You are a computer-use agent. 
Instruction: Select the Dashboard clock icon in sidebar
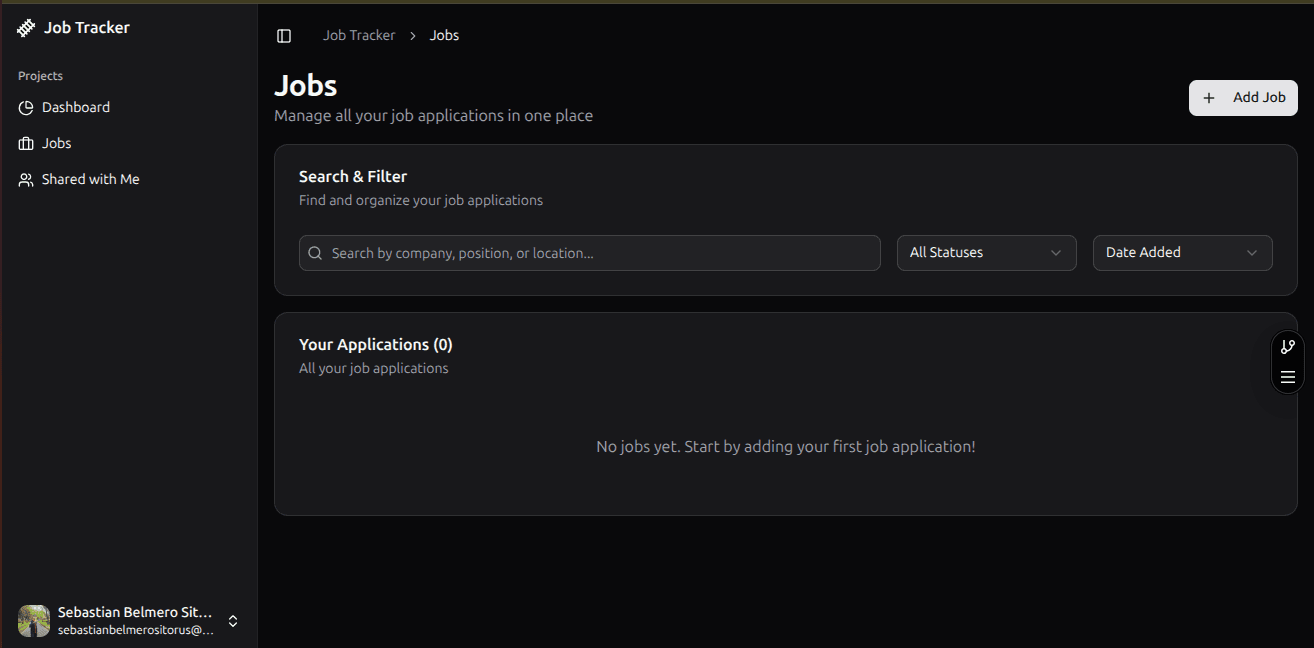(25, 107)
